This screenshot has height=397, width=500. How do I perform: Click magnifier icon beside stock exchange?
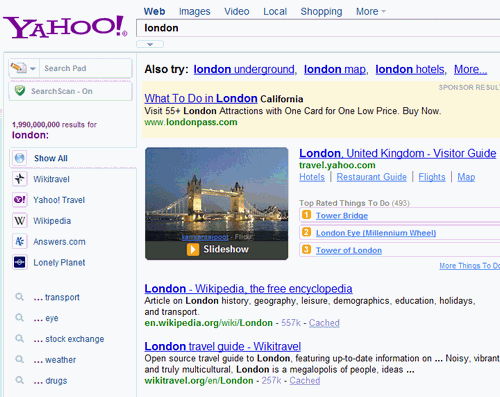click(x=20, y=339)
